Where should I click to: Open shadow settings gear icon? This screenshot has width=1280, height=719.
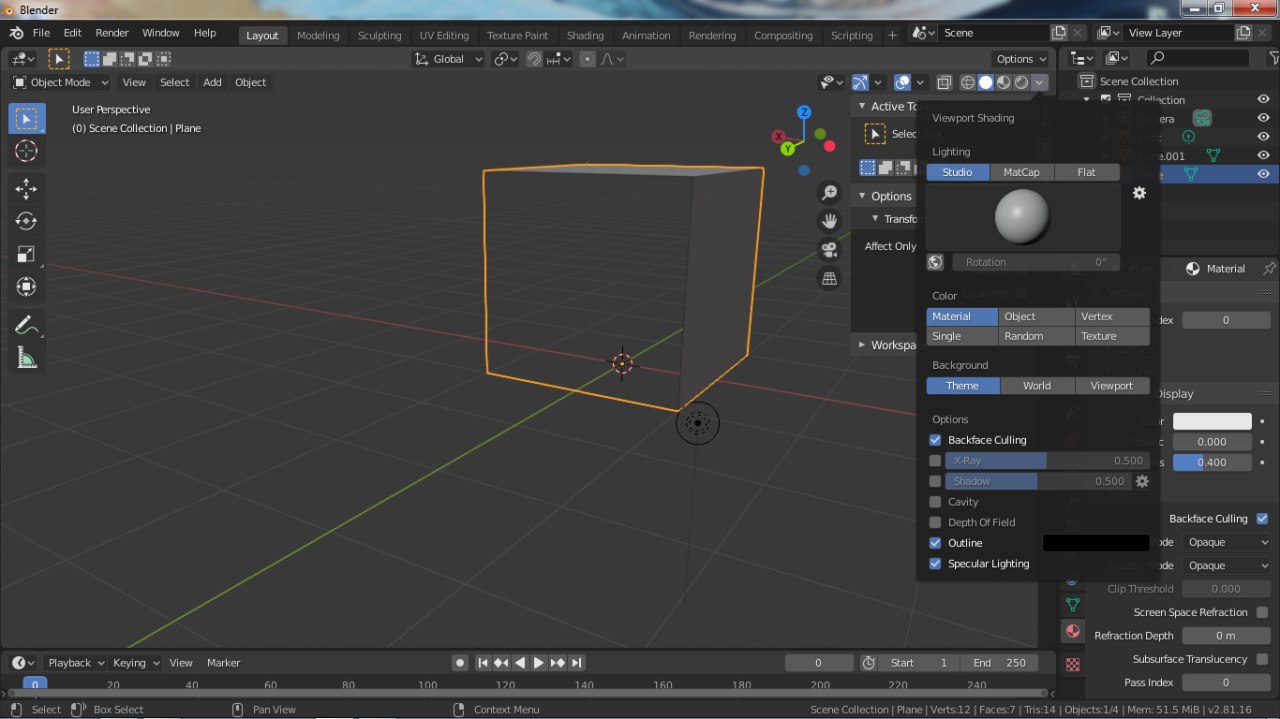pos(1142,481)
